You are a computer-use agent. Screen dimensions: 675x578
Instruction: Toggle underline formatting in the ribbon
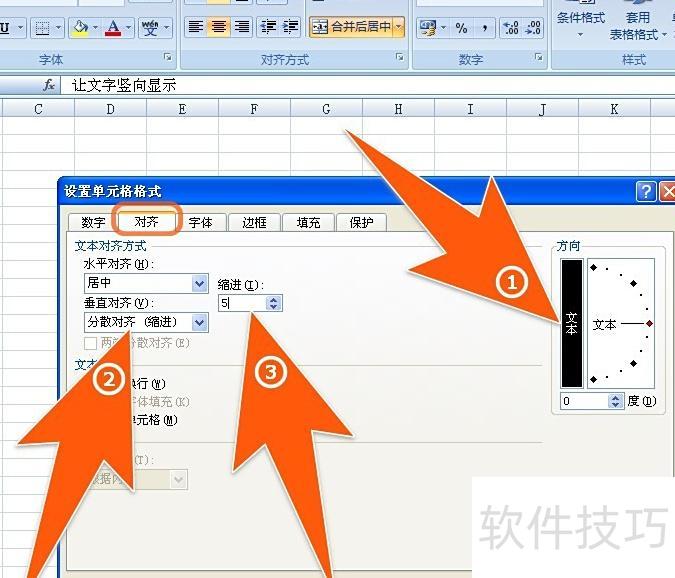[5, 28]
